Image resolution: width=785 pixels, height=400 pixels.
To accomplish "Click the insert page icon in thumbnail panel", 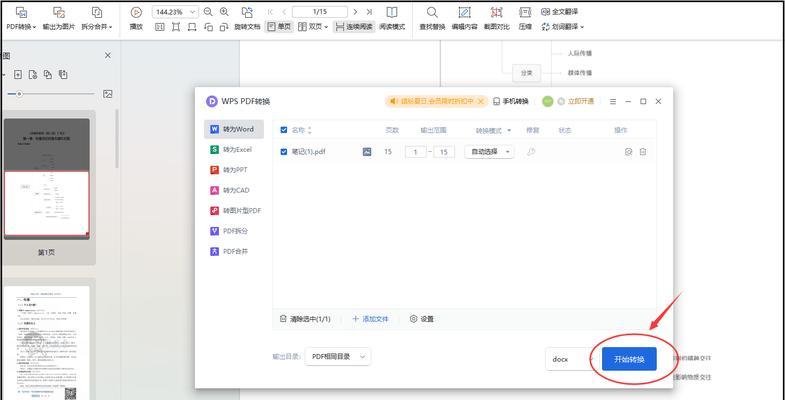I will point(18,75).
